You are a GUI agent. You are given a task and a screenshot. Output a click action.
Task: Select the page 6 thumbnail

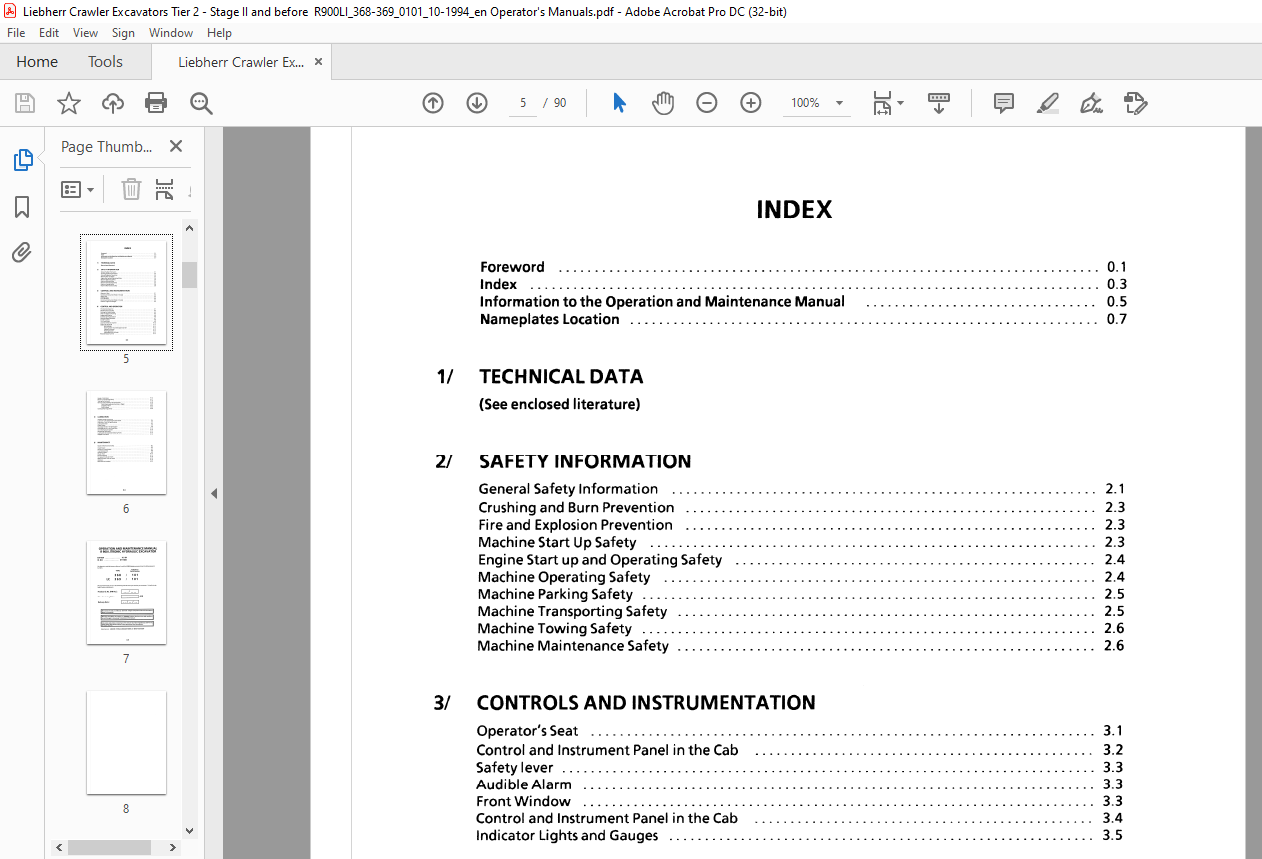[126, 442]
